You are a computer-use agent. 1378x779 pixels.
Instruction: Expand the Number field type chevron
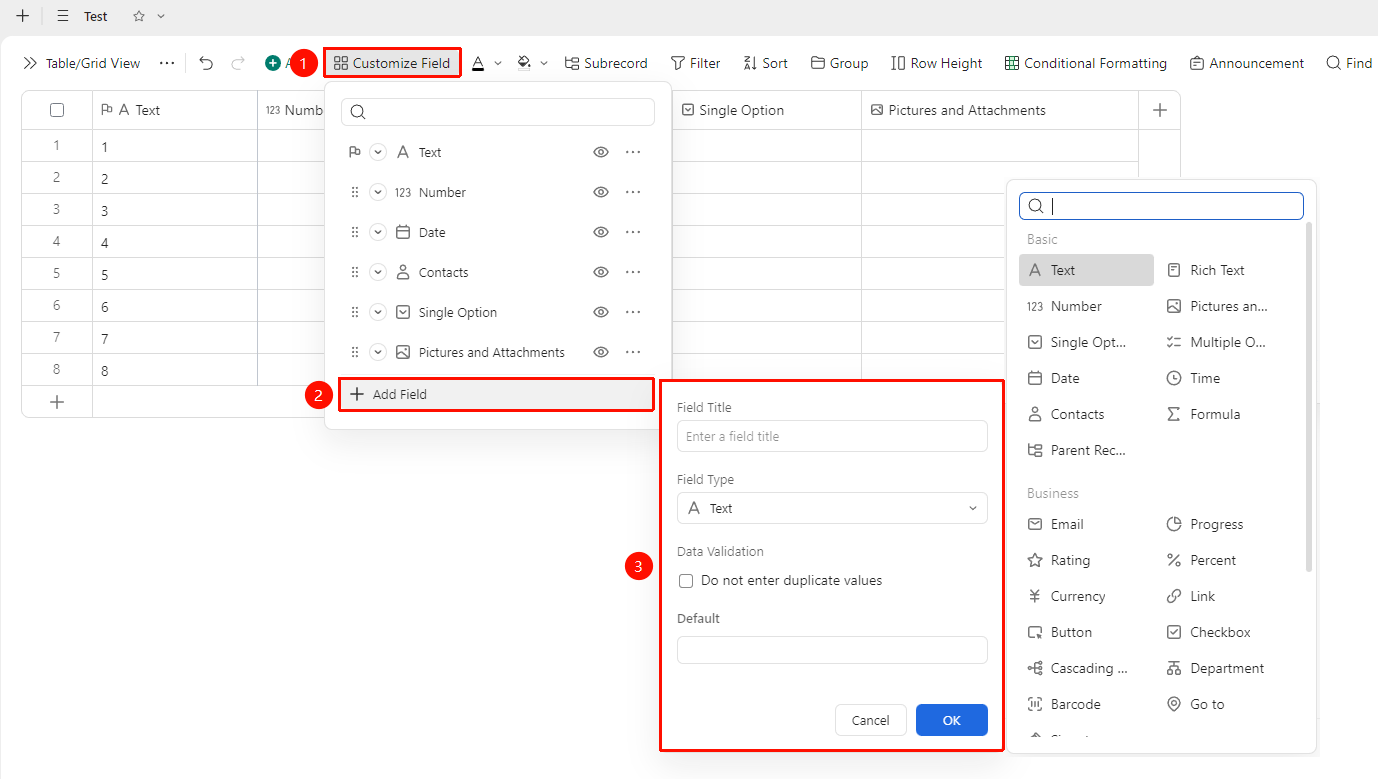click(x=378, y=192)
